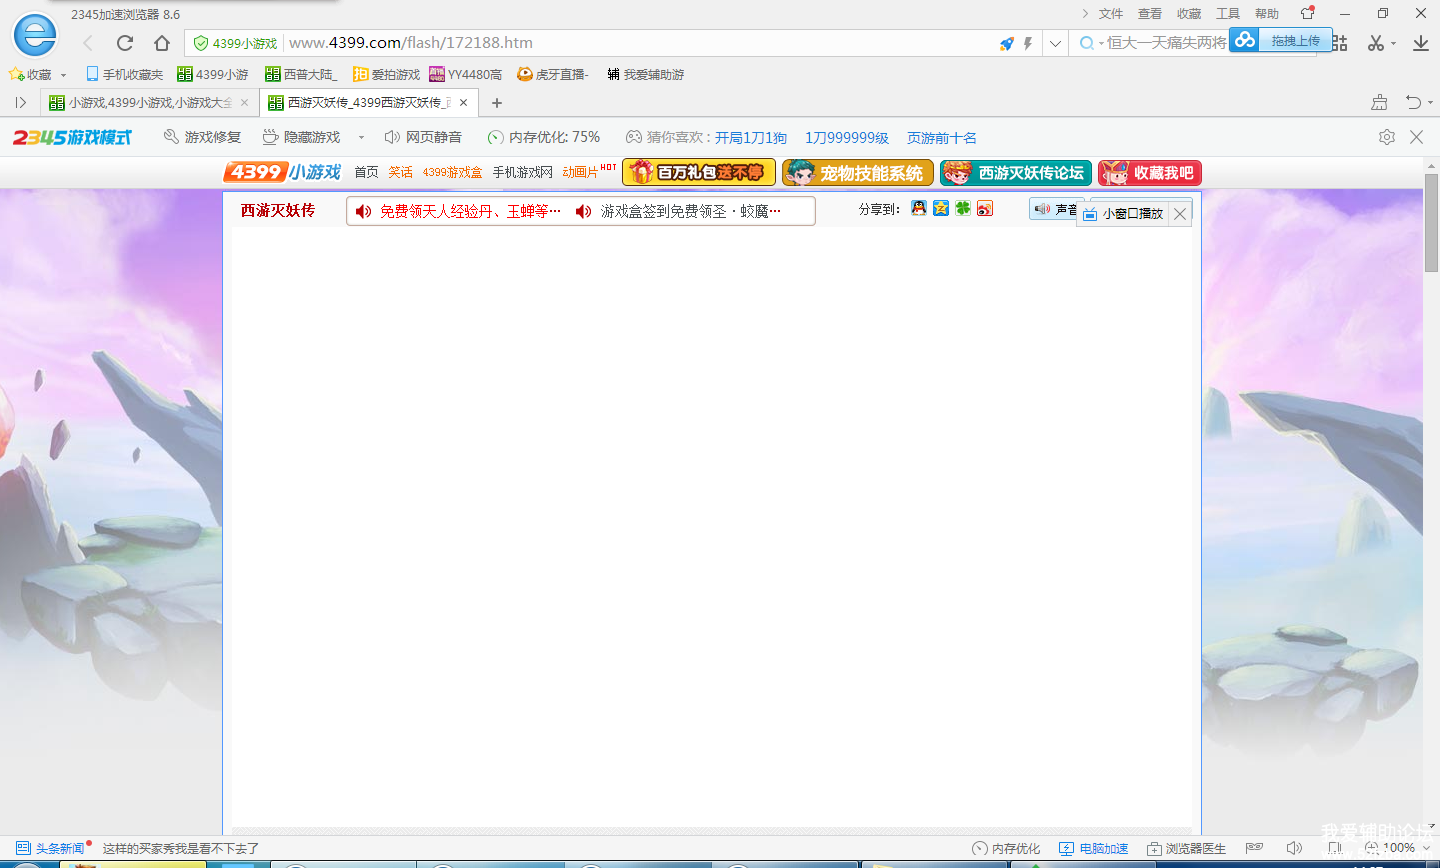Toggle the 声音 sound button
The width and height of the screenshot is (1440, 868).
(1054, 209)
